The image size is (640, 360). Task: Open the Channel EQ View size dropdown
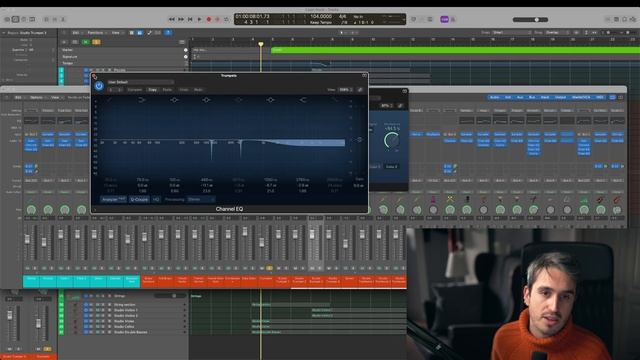pyautogui.click(x=346, y=89)
